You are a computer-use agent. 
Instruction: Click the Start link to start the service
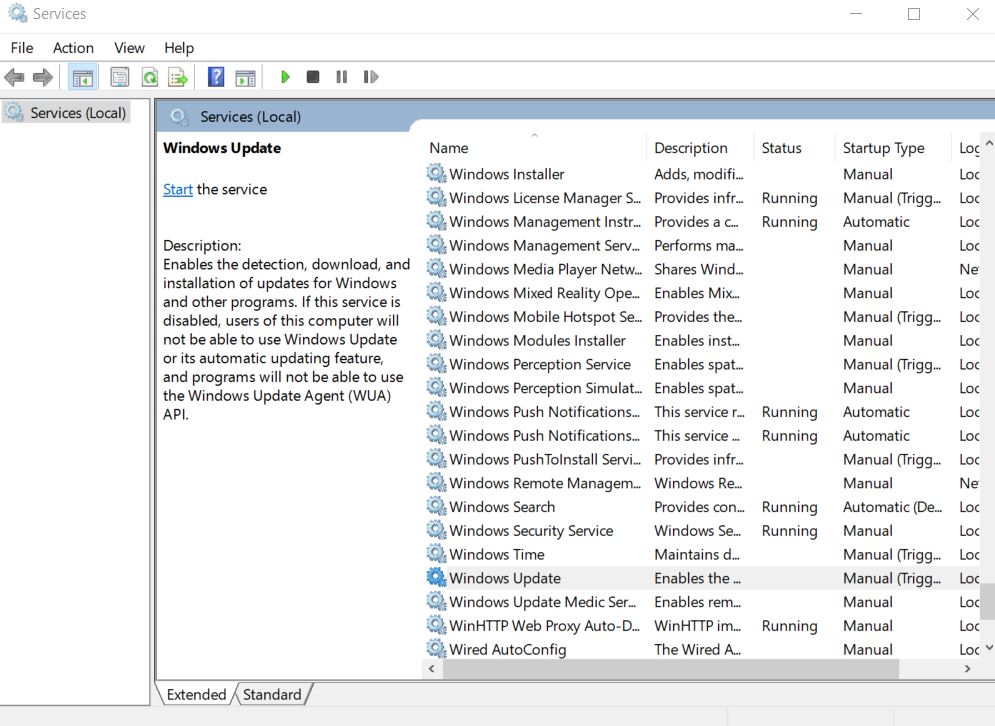[x=178, y=189]
